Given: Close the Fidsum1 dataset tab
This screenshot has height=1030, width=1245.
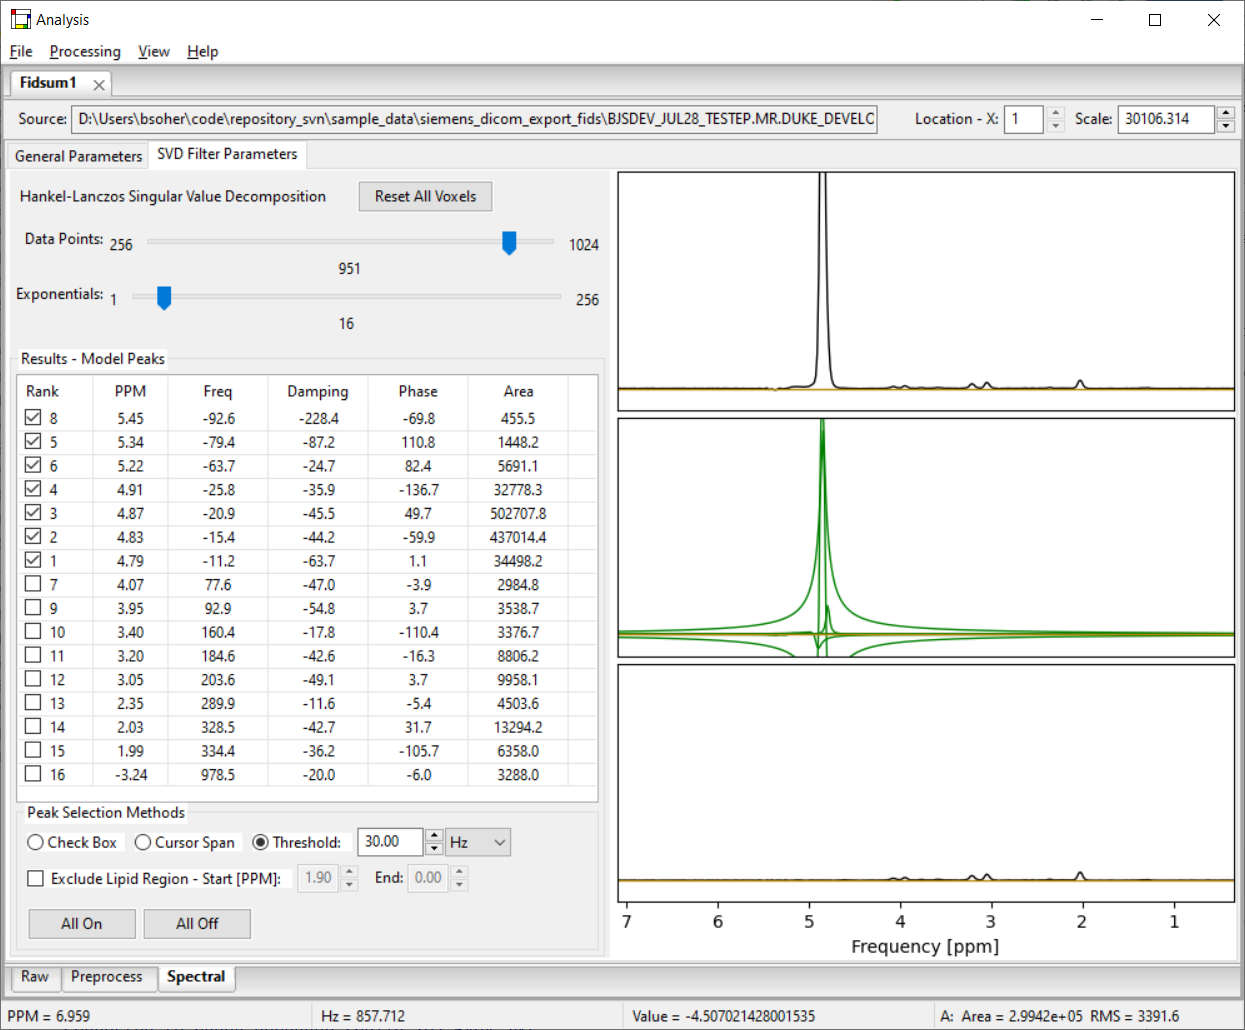Looking at the screenshot, I should (97, 84).
